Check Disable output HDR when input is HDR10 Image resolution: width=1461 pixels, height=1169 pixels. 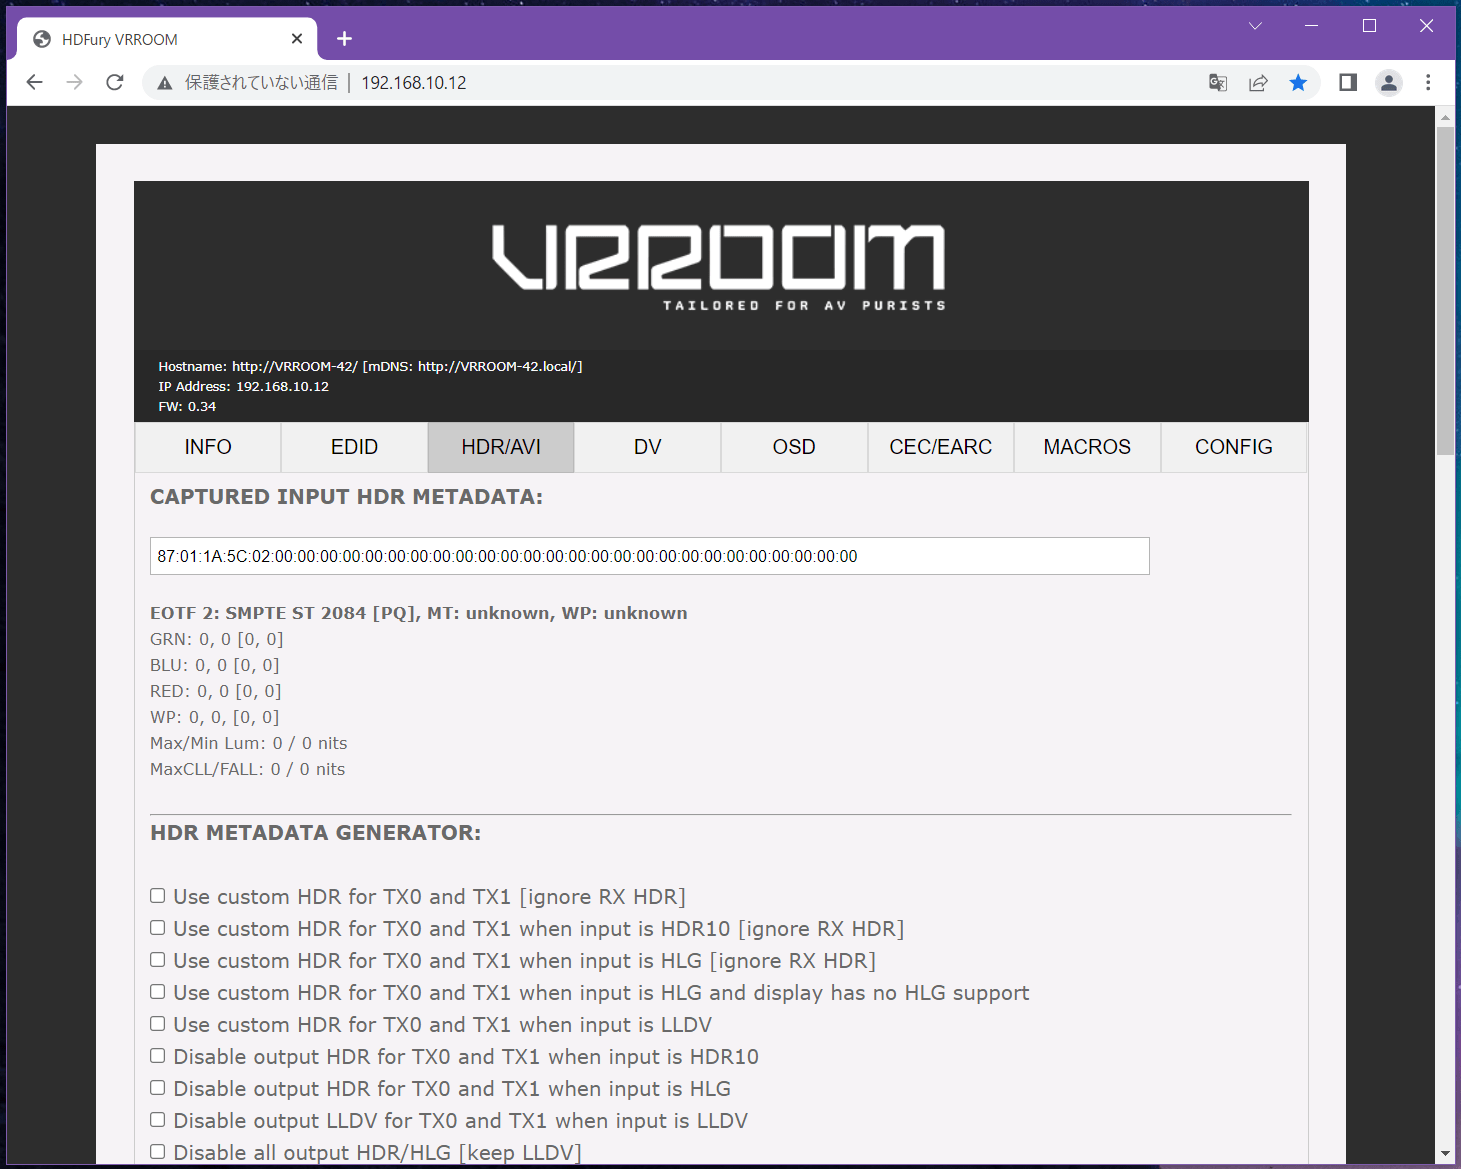pyautogui.click(x=158, y=1056)
